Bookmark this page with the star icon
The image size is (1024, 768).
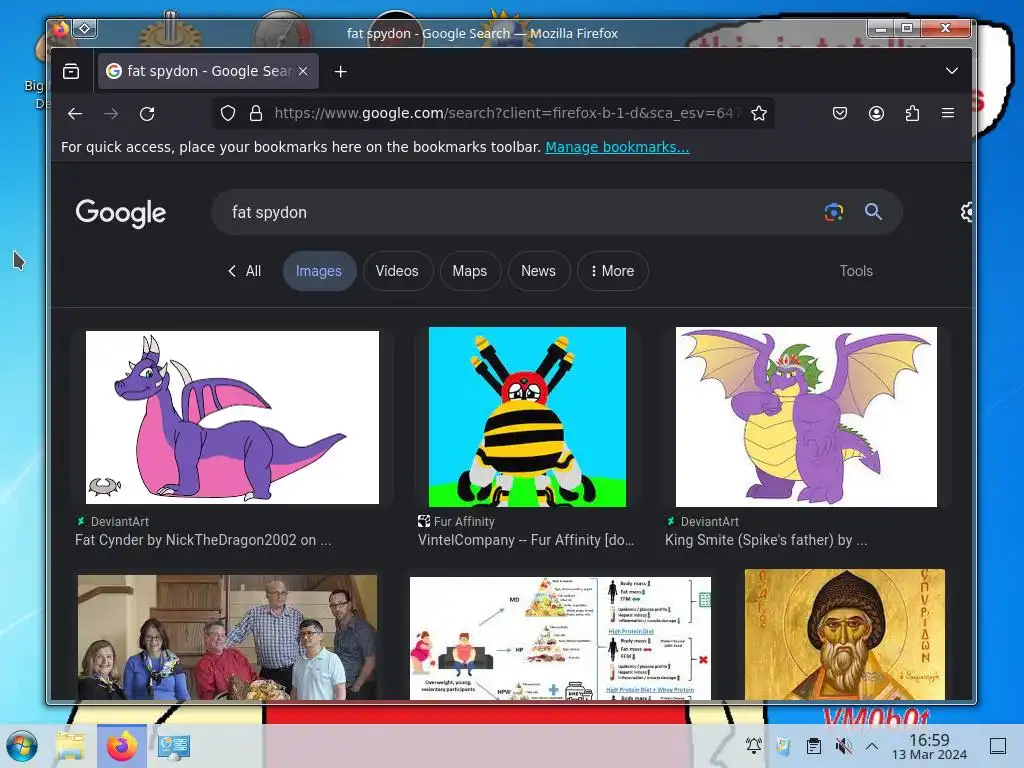point(759,114)
